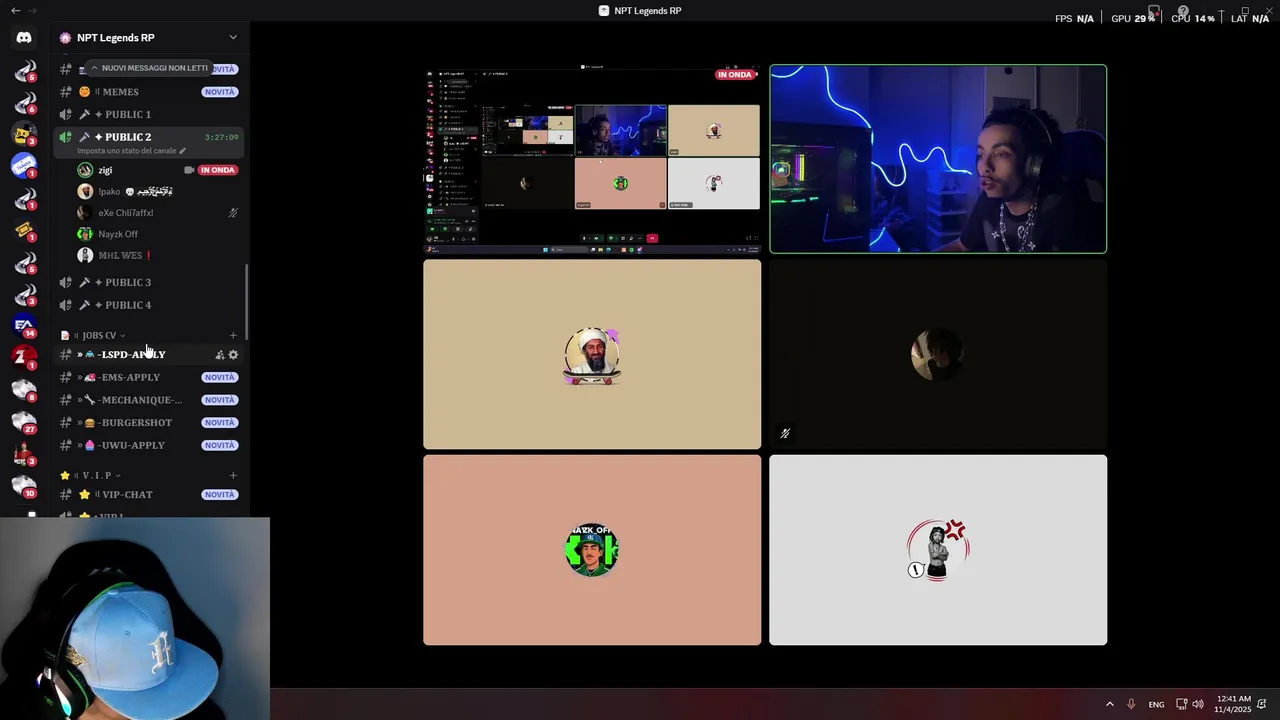Focus the webcam tile with blue neon lights
This screenshot has width=1280, height=720.
click(x=938, y=159)
